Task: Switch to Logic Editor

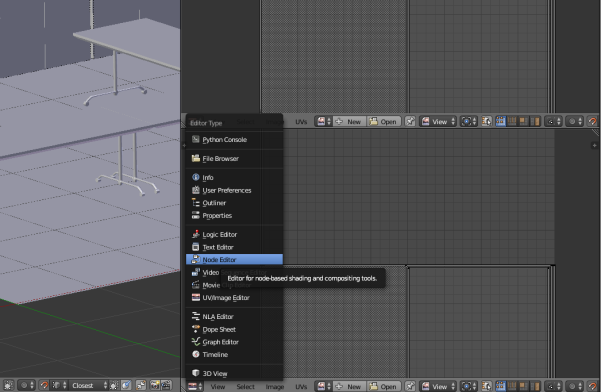Action: (x=234, y=234)
